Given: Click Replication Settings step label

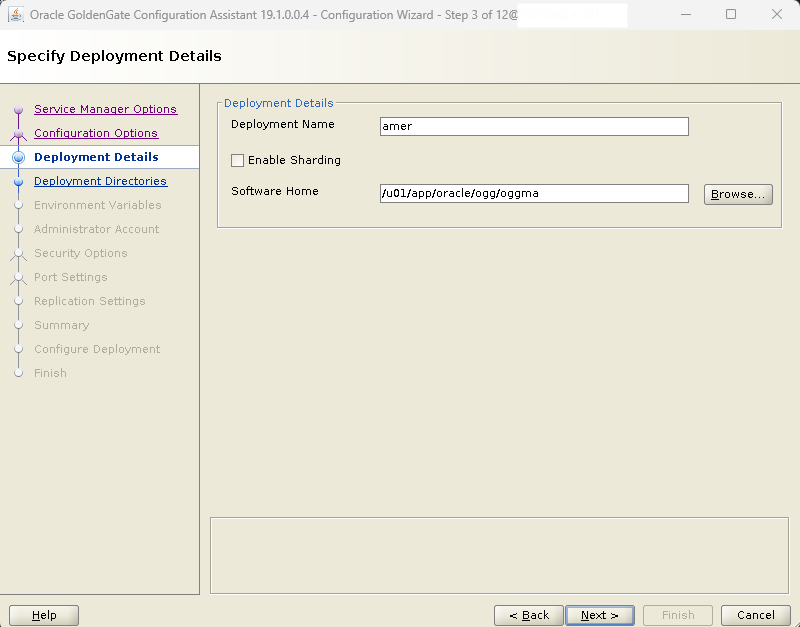Looking at the screenshot, I should [x=90, y=301].
